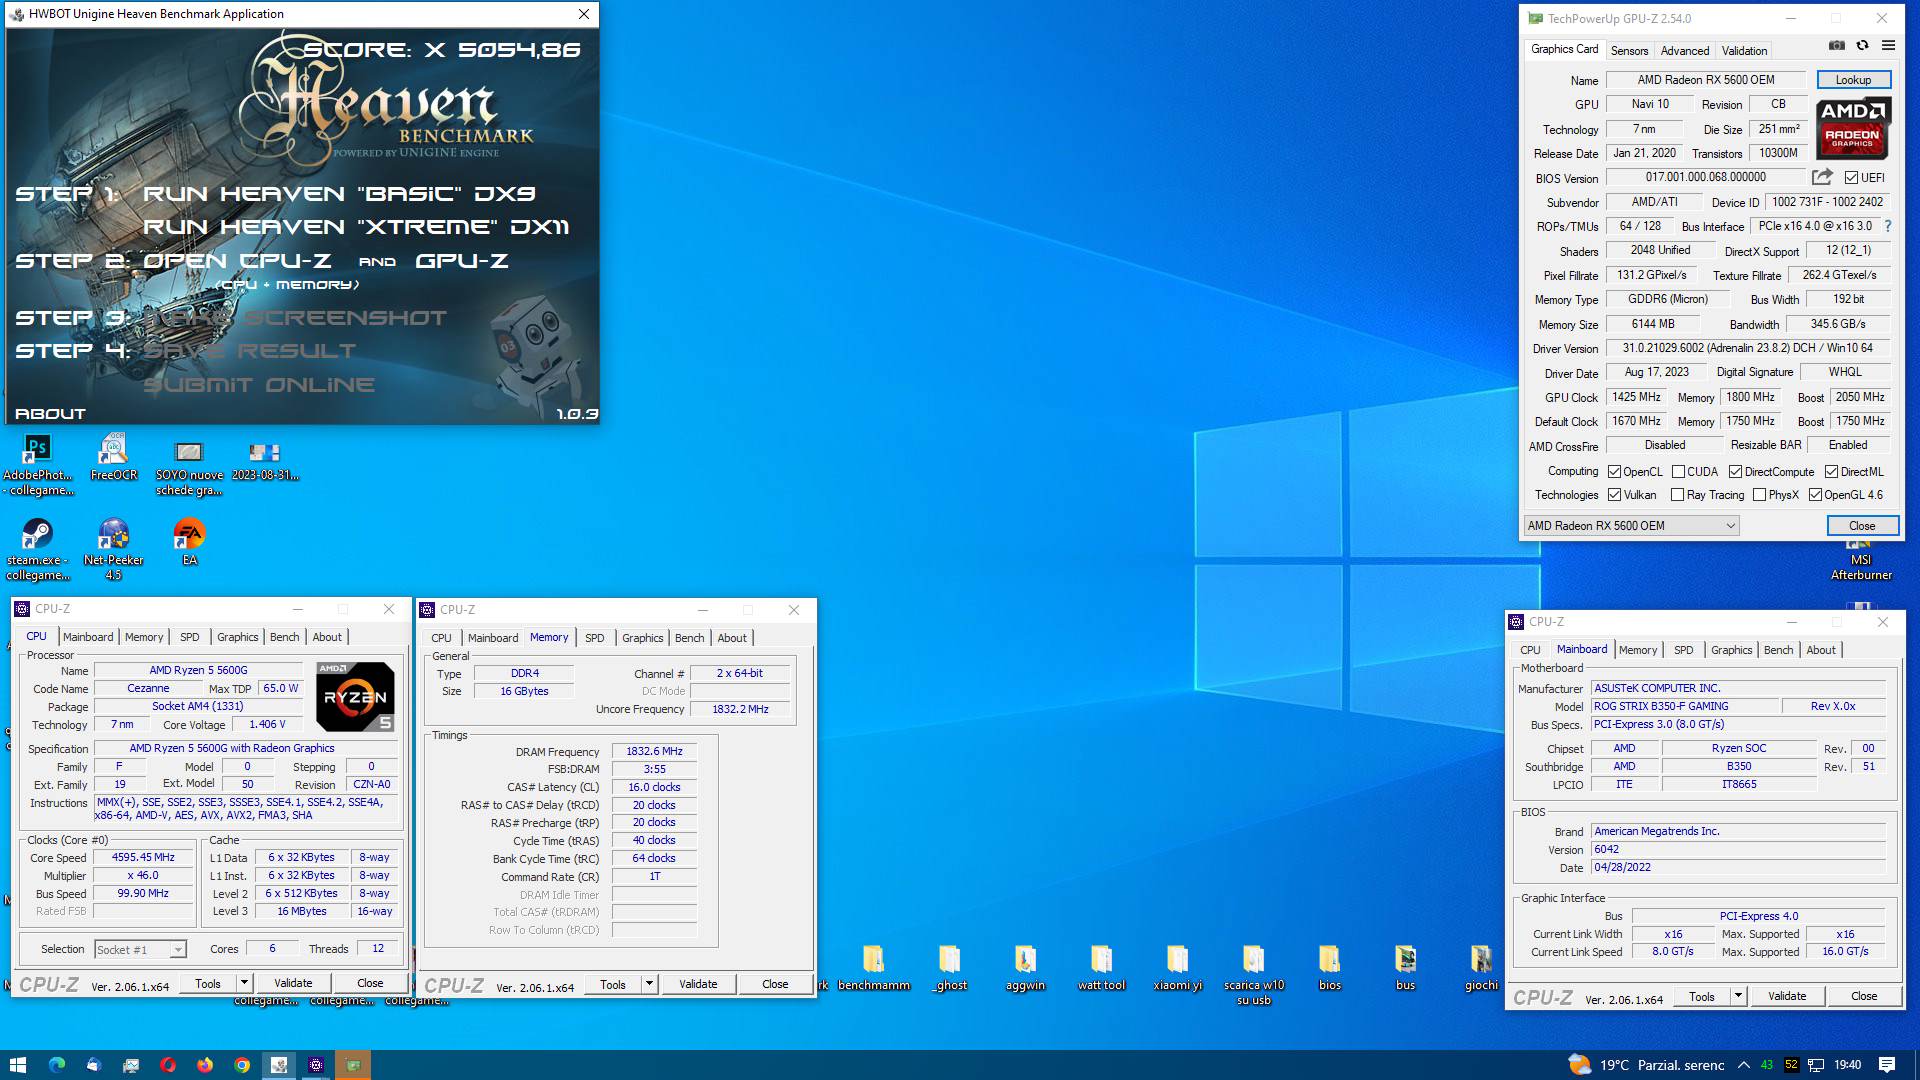Click the AMD Ryzen 5 5600G name field
1920x1080 pixels.
pyautogui.click(x=198, y=671)
